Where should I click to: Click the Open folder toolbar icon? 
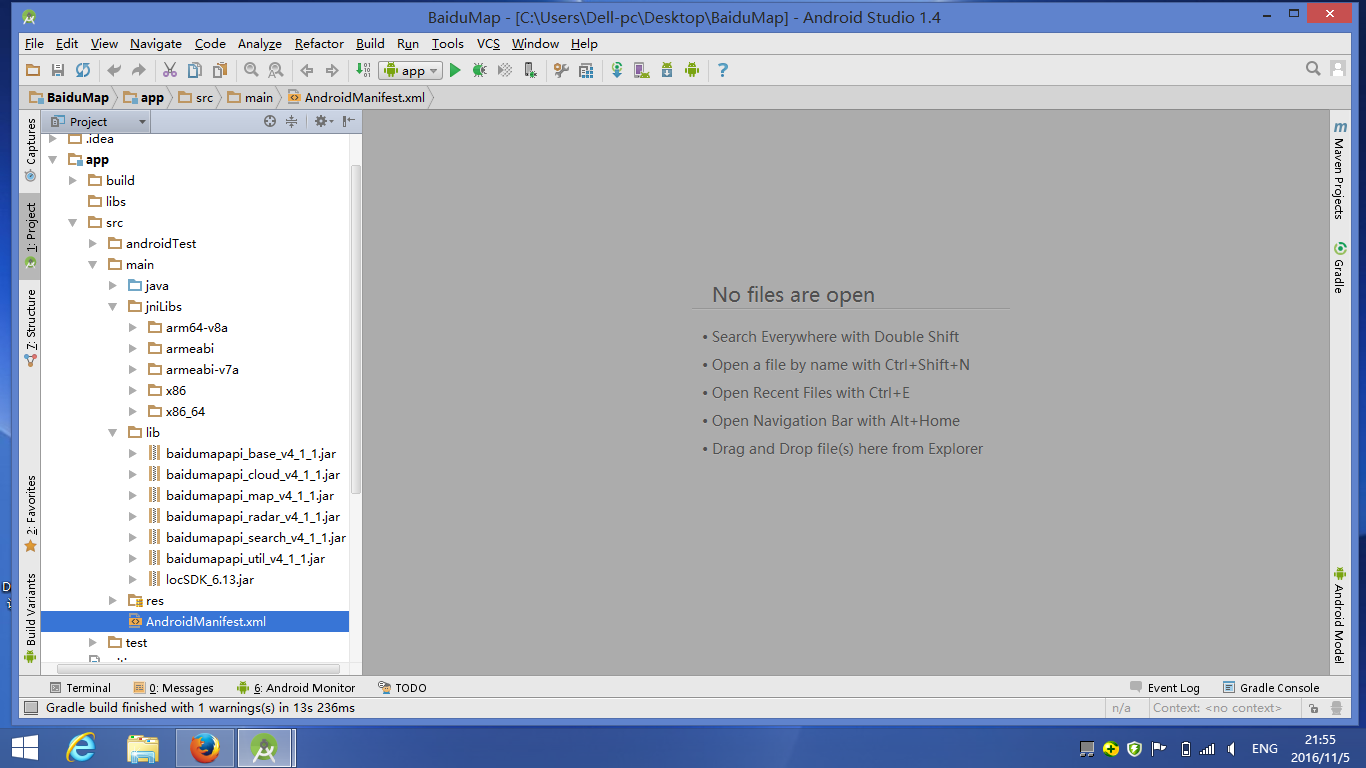coord(33,70)
